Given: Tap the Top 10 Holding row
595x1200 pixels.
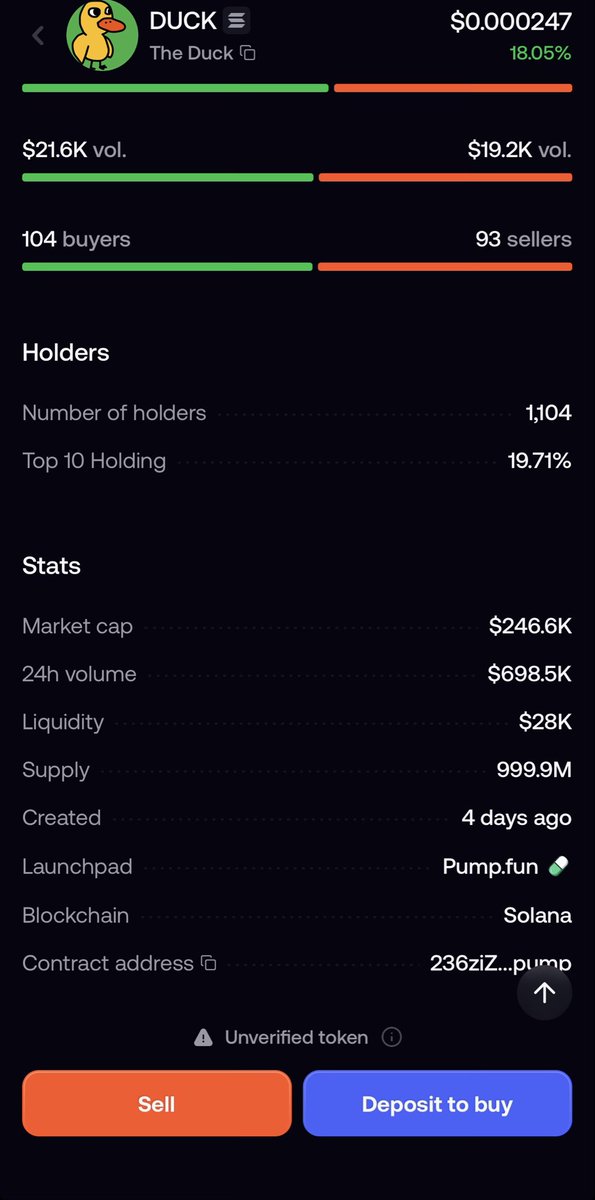Looking at the screenshot, I should click(x=297, y=461).
